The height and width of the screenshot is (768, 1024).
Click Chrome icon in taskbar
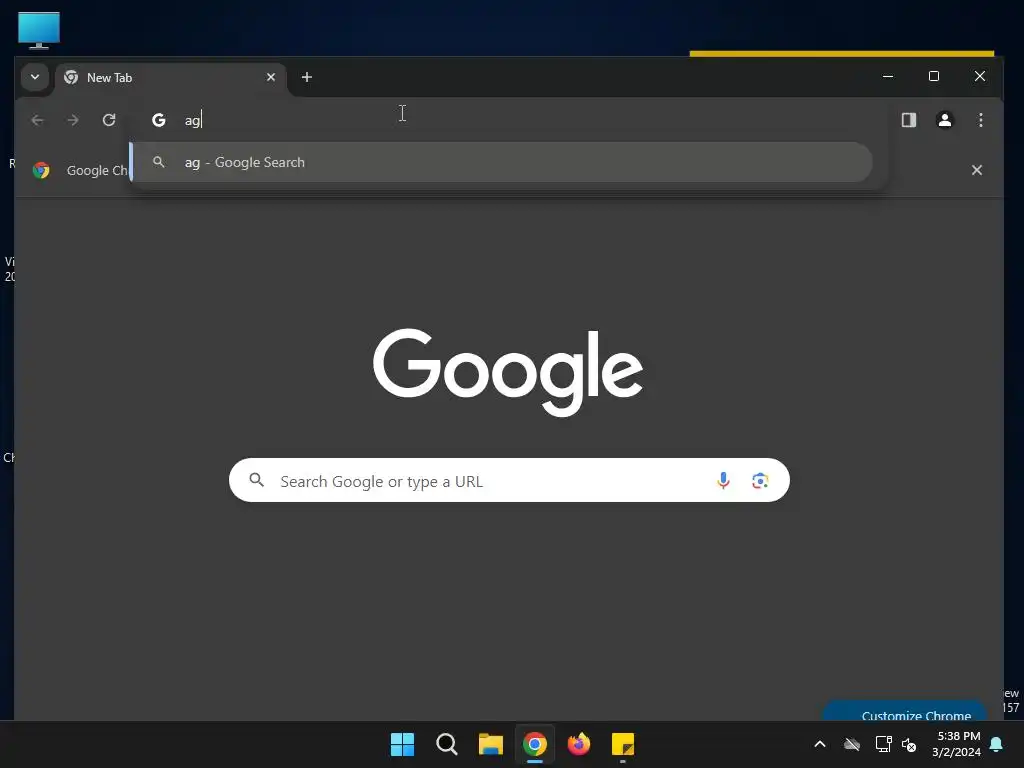click(535, 744)
